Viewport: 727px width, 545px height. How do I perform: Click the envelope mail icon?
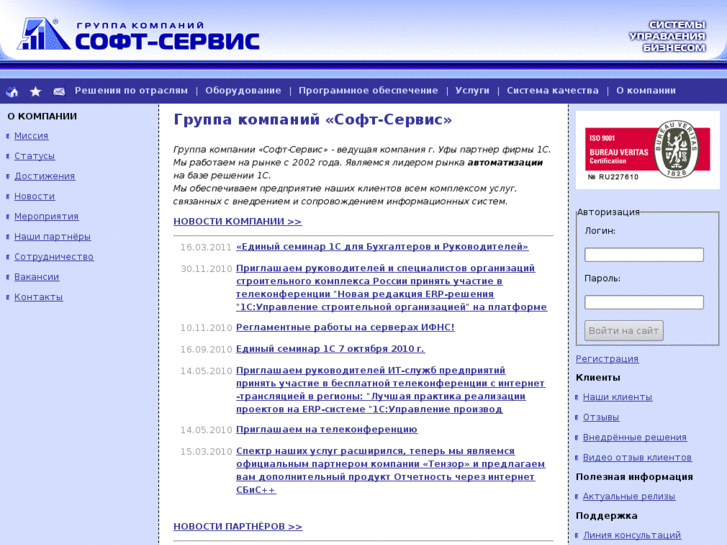59,91
